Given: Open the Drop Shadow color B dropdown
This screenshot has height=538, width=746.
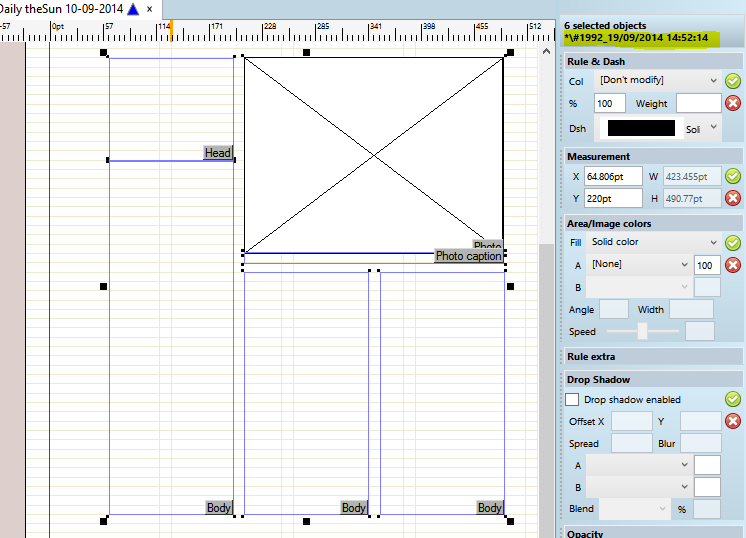Looking at the screenshot, I should [x=638, y=487].
